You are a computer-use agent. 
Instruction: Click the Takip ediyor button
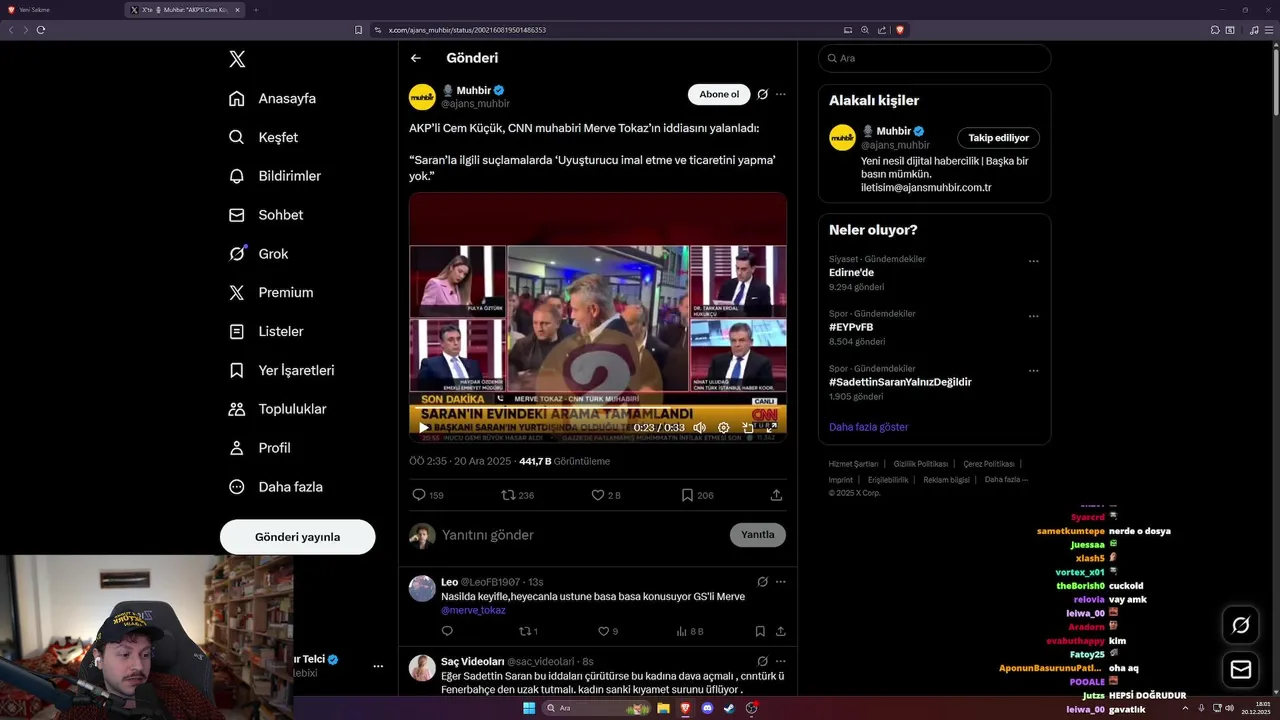point(998,138)
